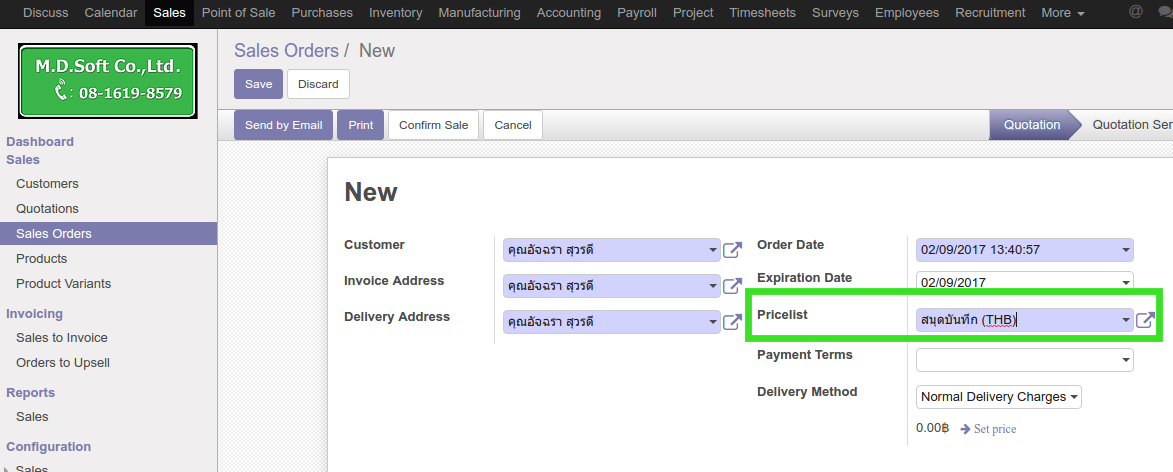
Task: Go to Quotations in sidebar
Action: pos(47,209)
